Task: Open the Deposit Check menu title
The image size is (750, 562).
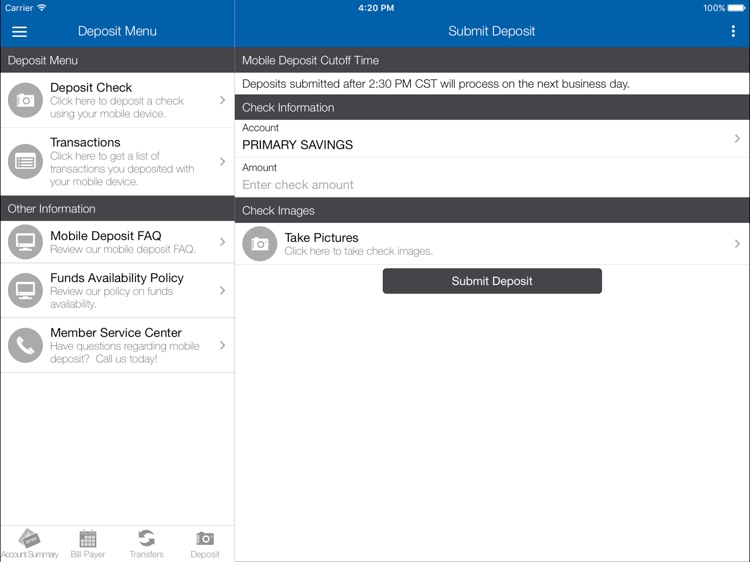Action: coord(91,88)
